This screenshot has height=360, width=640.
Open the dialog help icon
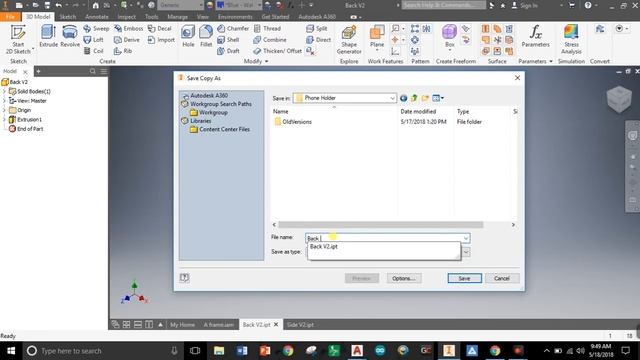(184, 278)
